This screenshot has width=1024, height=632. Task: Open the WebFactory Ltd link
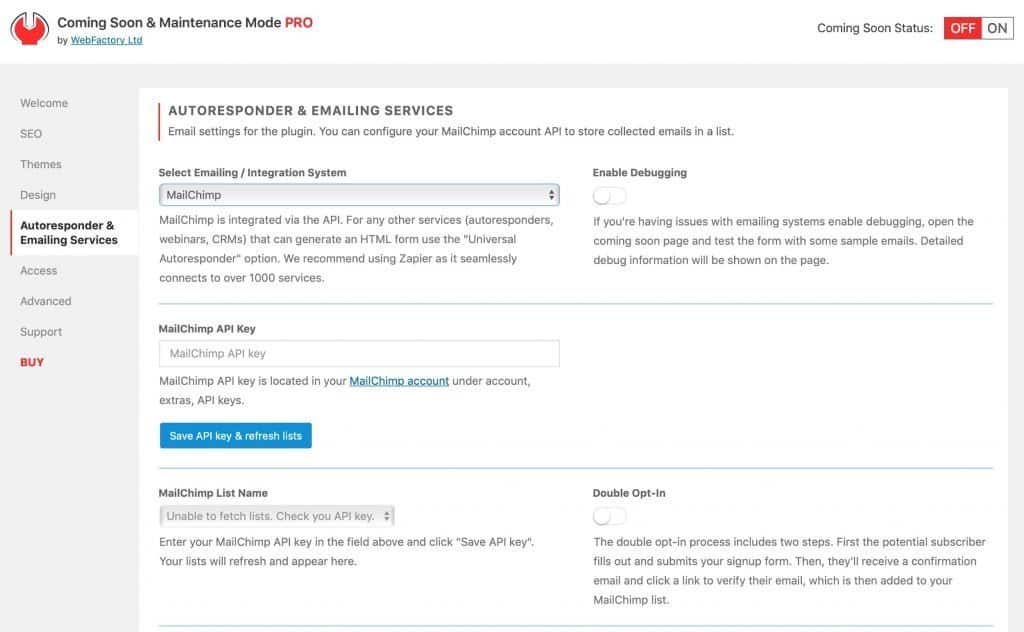106,40
